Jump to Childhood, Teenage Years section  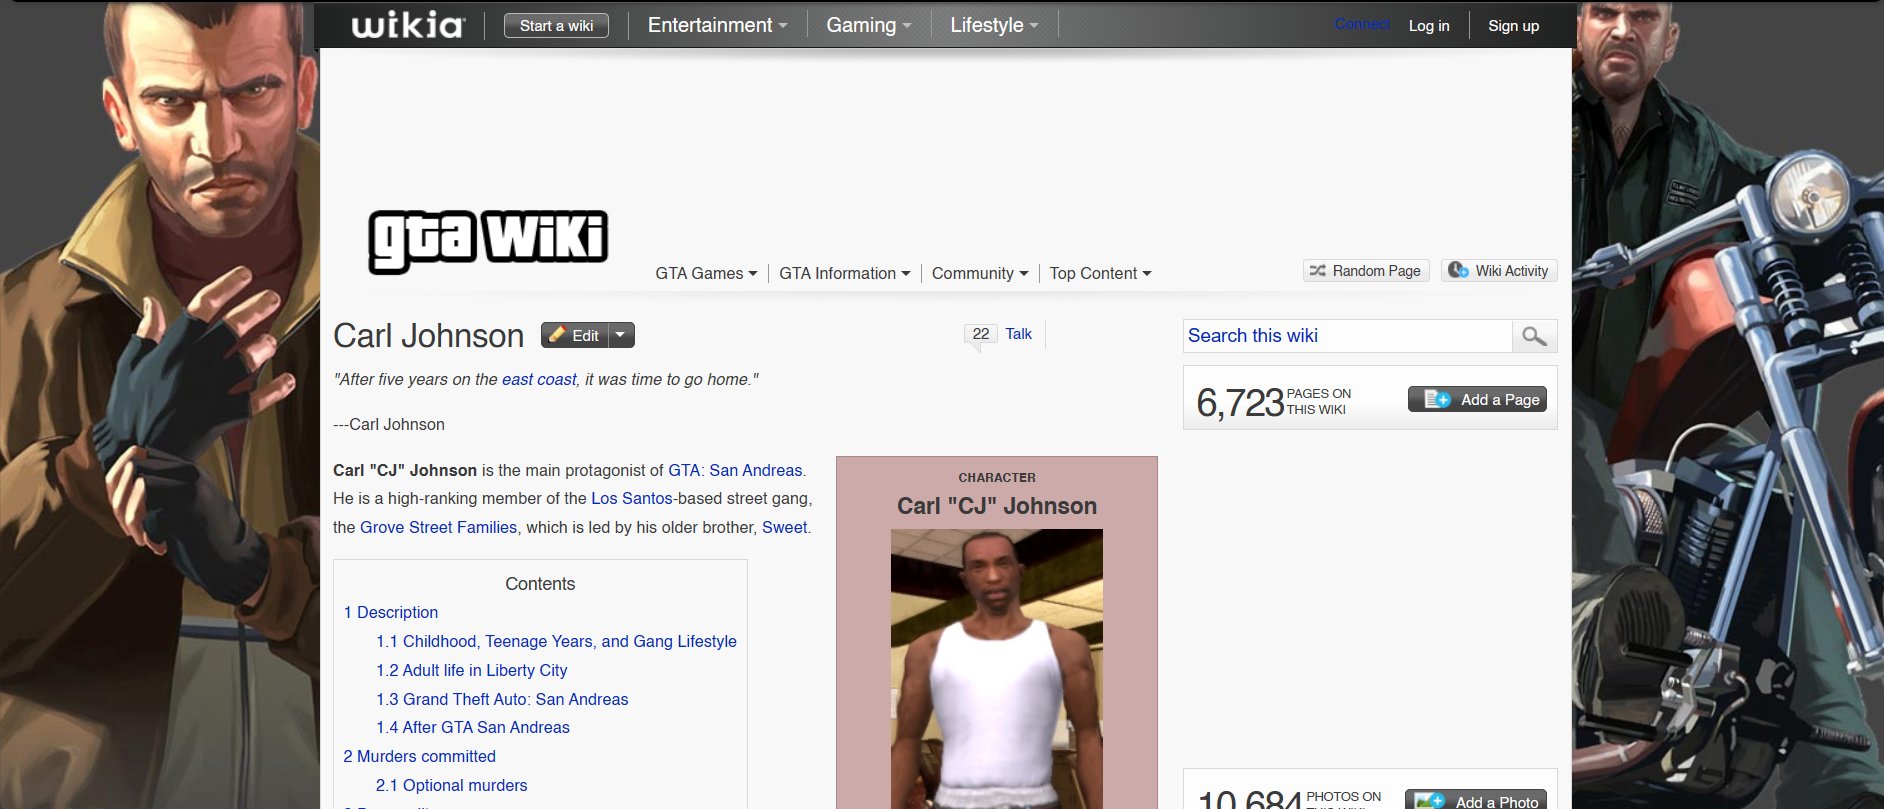click(556, 641)
